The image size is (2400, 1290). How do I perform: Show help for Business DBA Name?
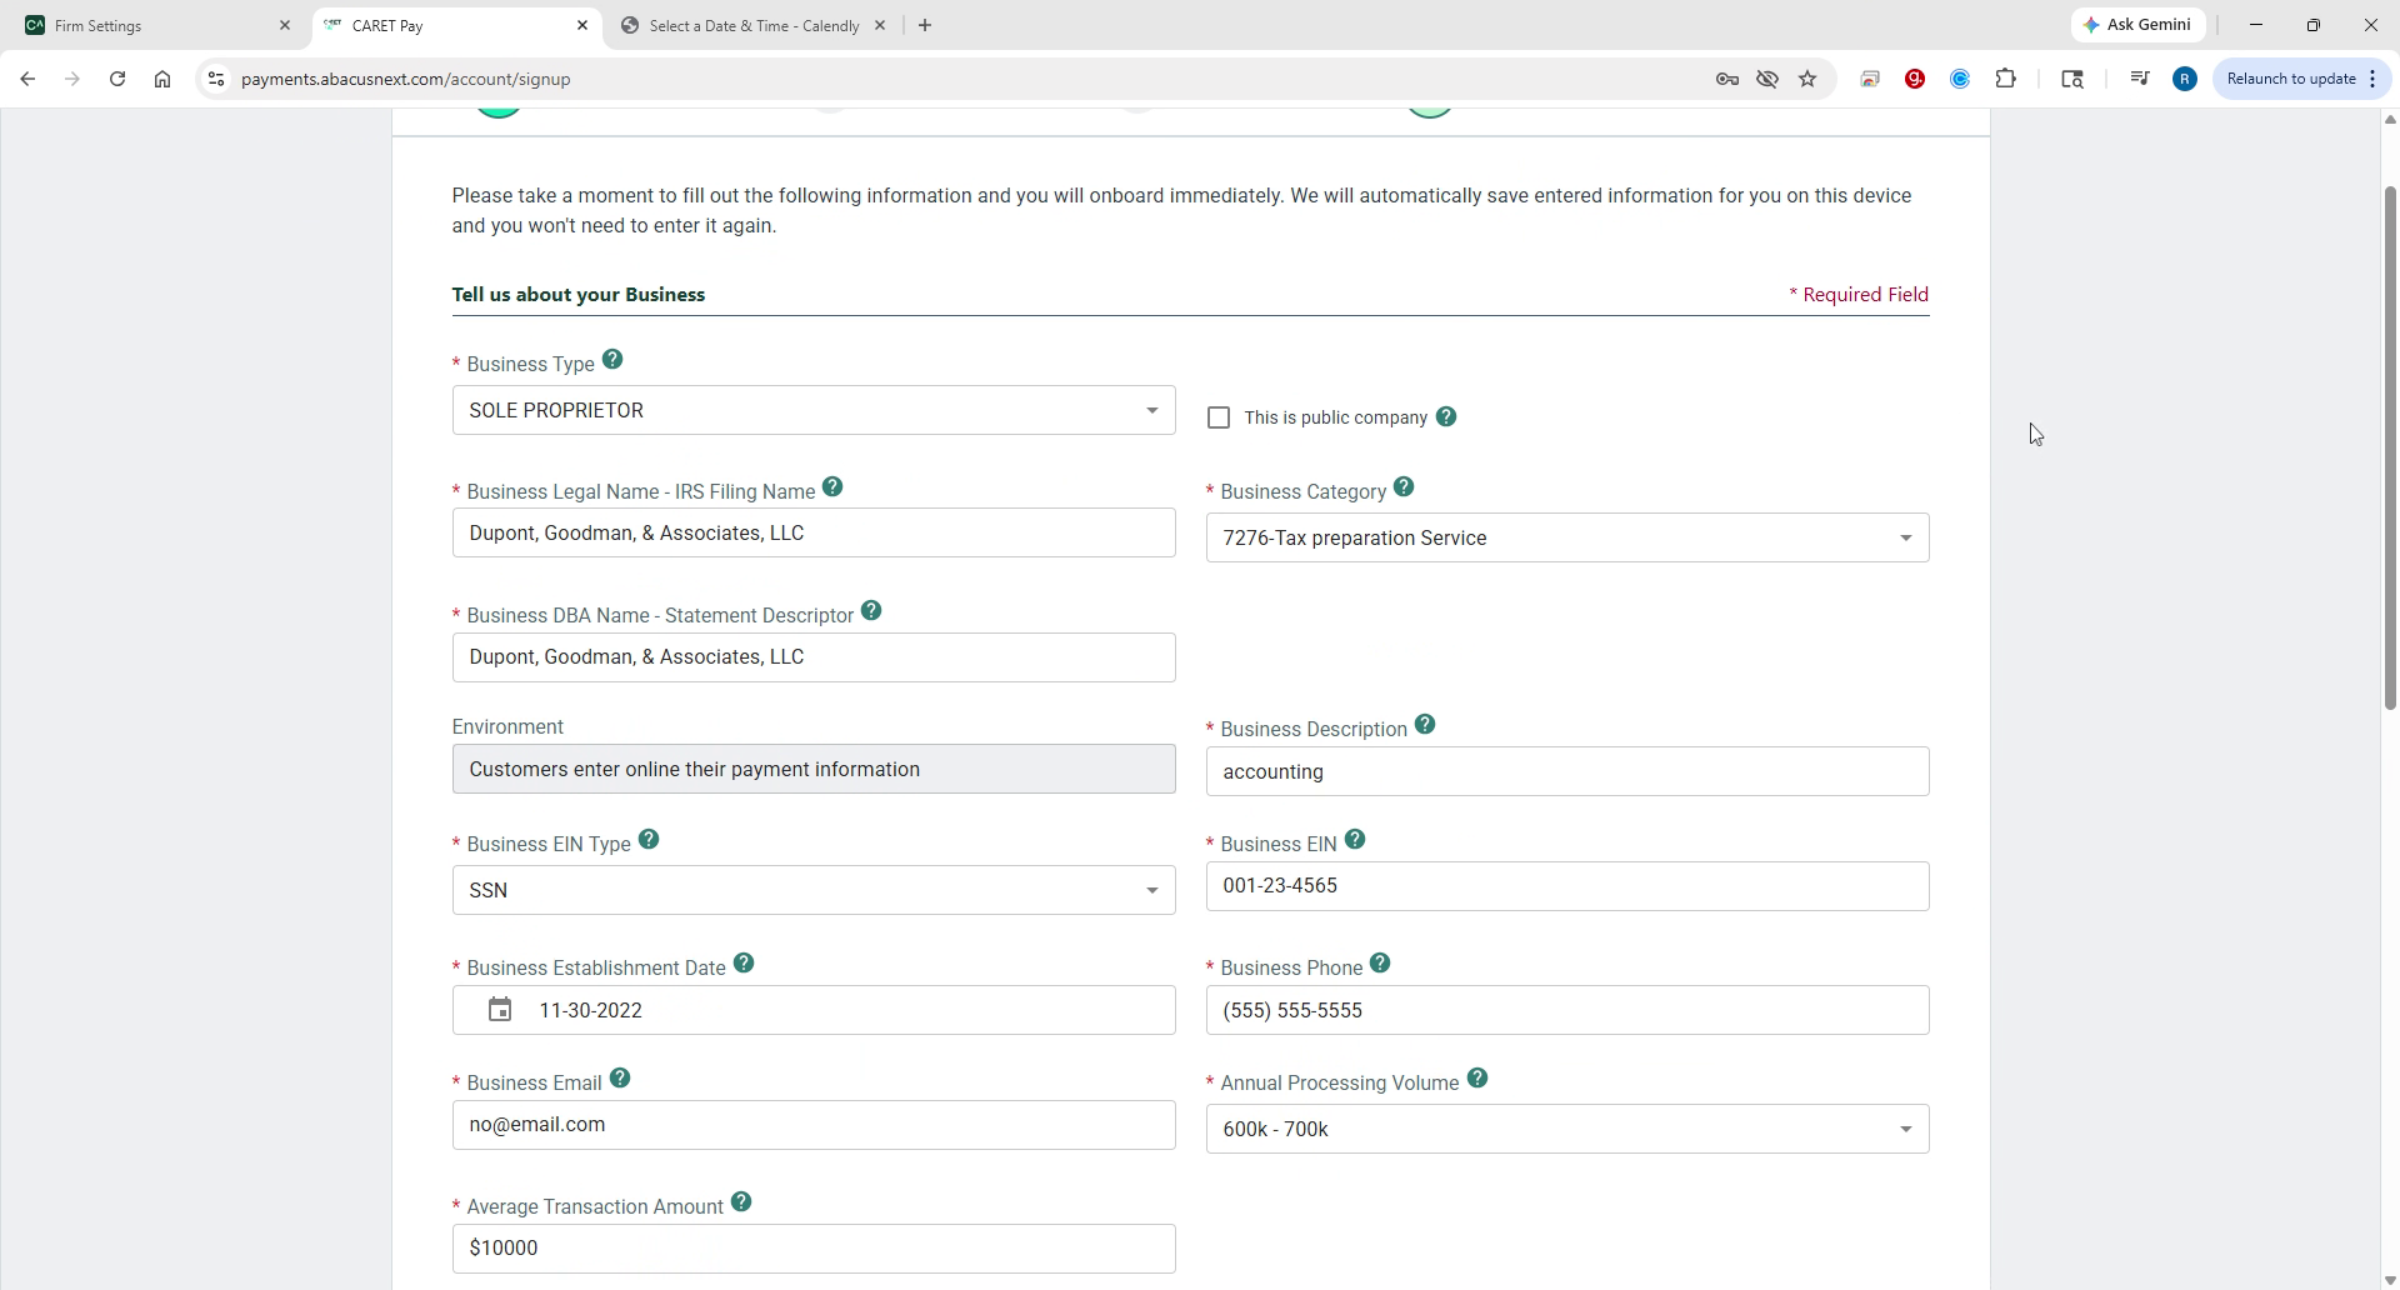pos(871,611)
